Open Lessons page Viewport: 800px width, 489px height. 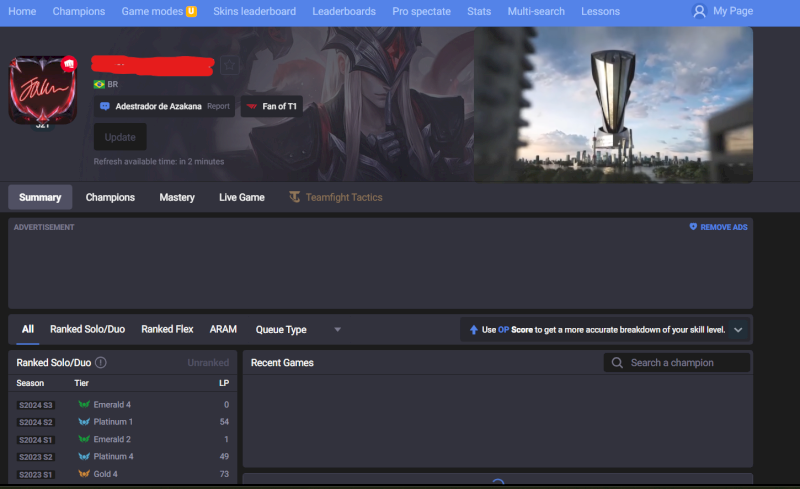[601, 11]
